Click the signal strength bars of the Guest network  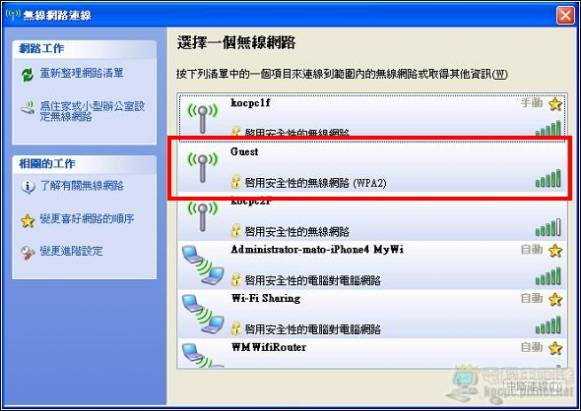pyautogui.click(x=548, y=178)
